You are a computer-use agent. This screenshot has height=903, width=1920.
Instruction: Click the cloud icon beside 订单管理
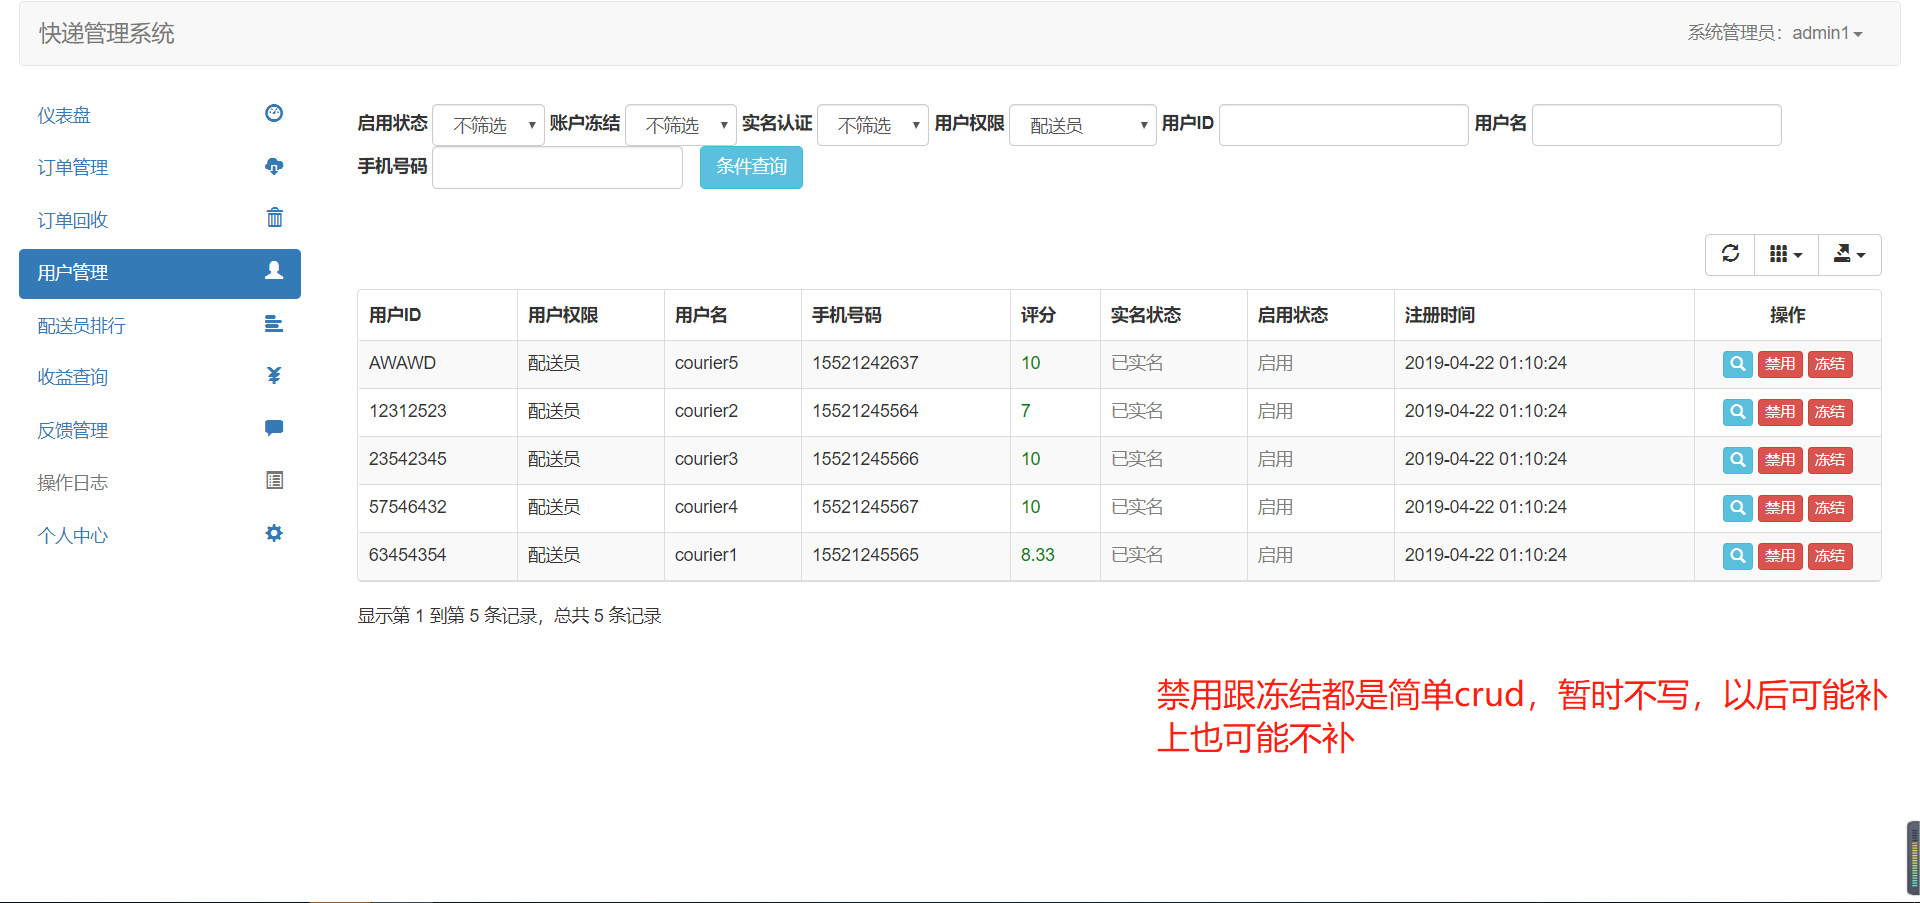pyautogui.click(x=274, y=166)
